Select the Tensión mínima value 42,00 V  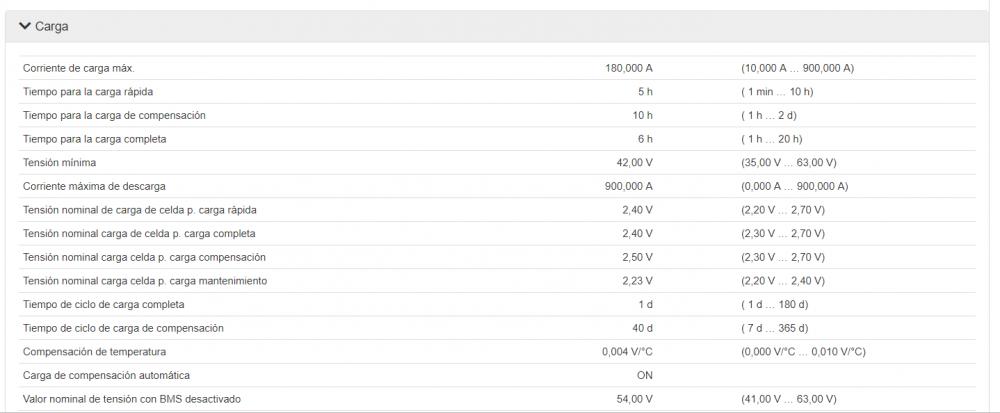(634, 163)
